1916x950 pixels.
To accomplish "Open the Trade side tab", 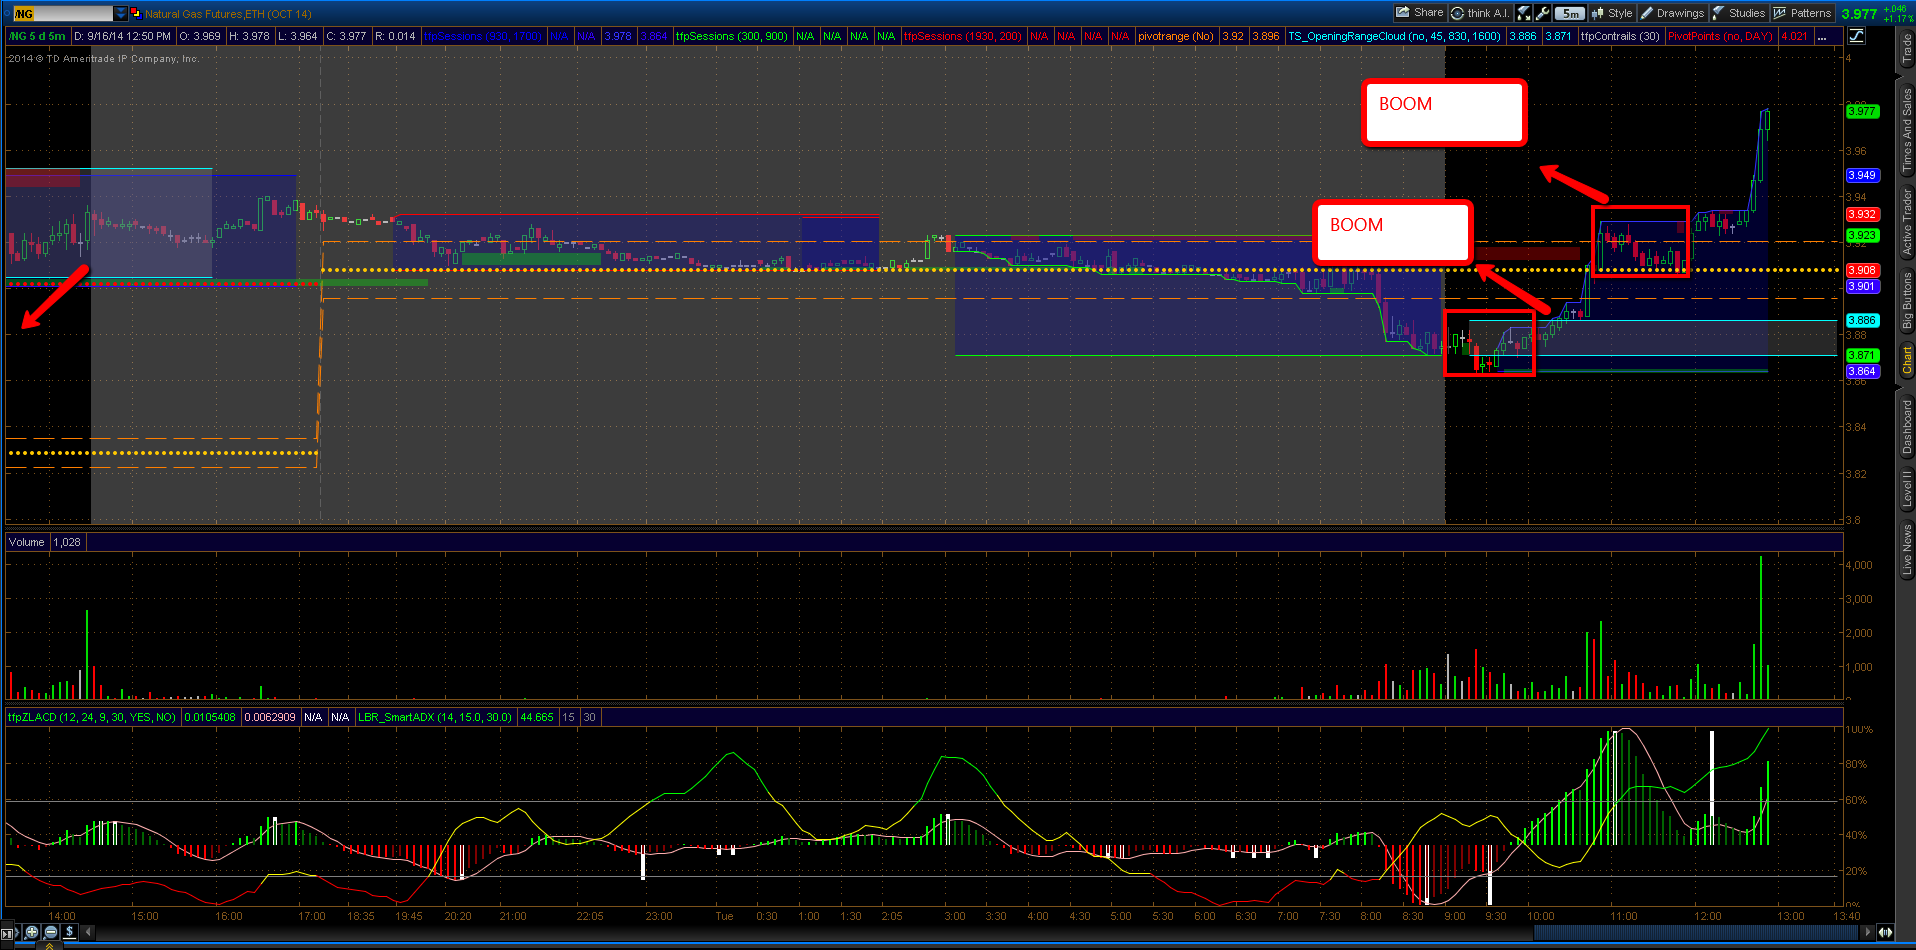I will coord(1906,49).
